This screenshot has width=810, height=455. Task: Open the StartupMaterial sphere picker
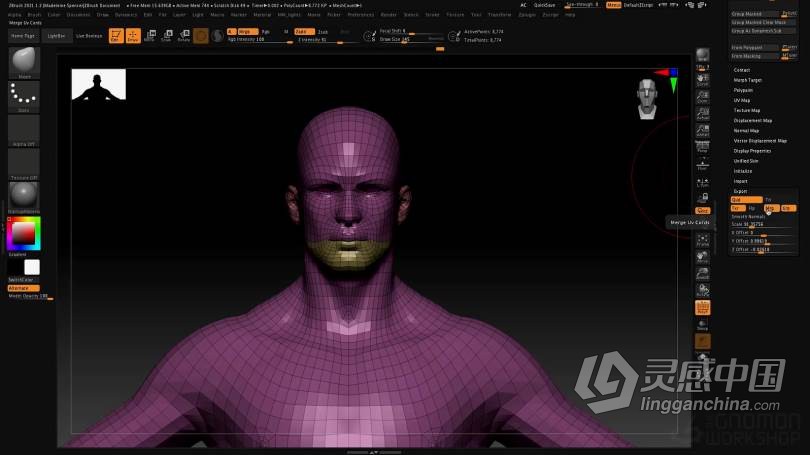click(x=24, y=197)
